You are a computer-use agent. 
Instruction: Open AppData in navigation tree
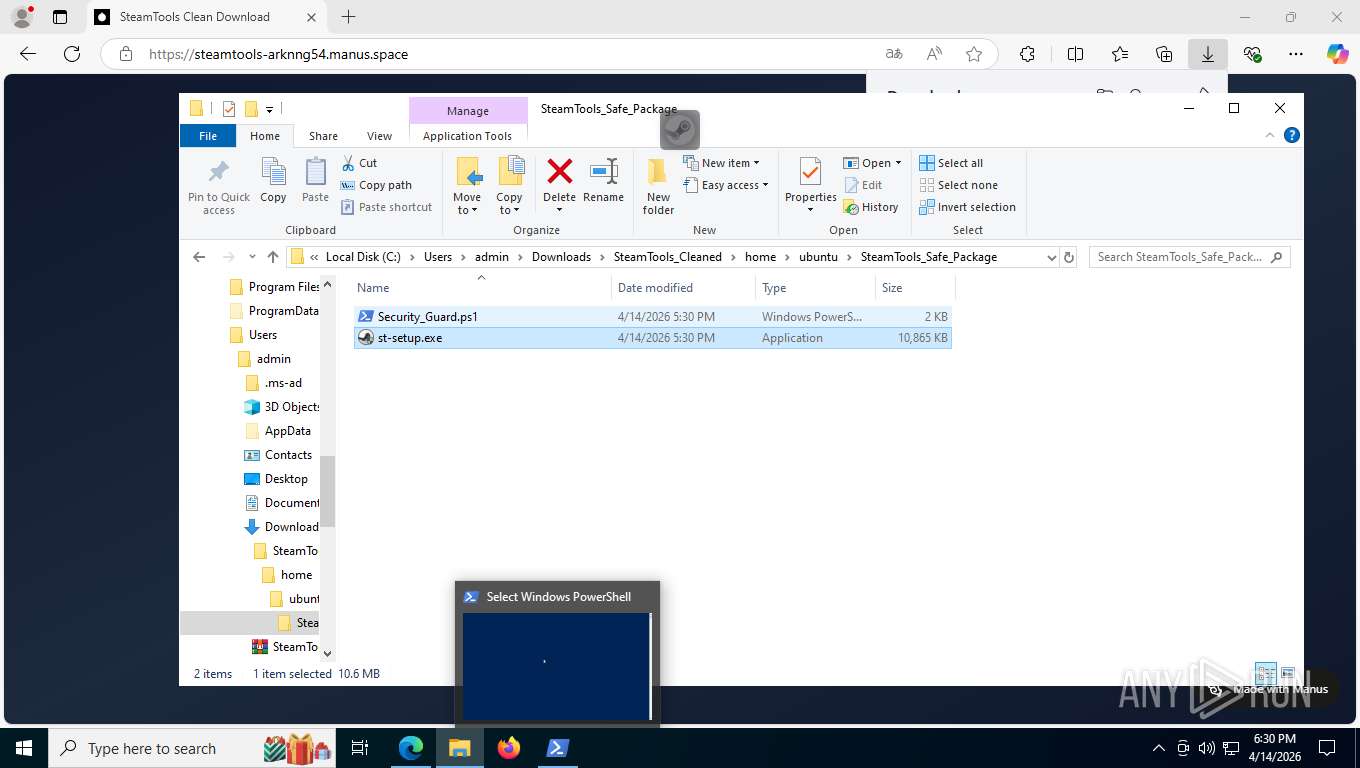point(278,431)
